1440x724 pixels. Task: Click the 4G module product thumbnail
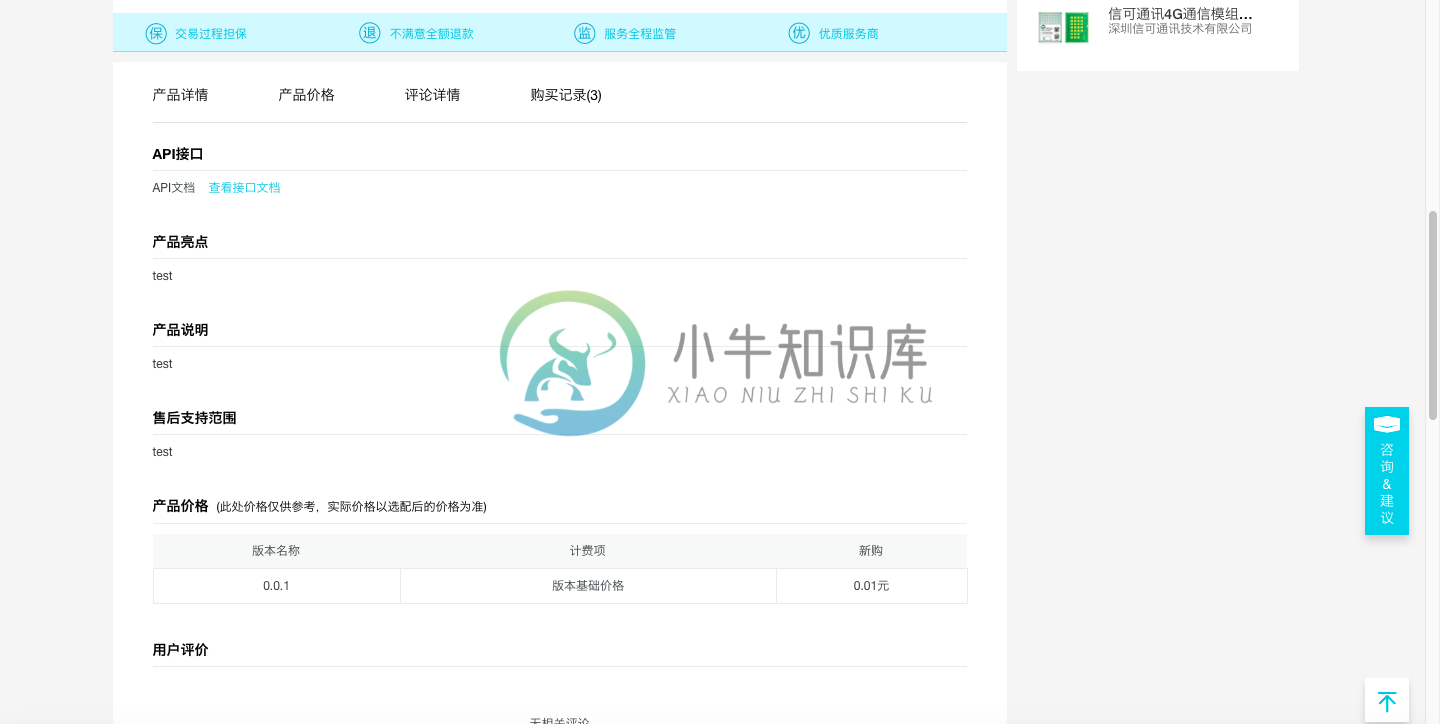pos(1063,28)
